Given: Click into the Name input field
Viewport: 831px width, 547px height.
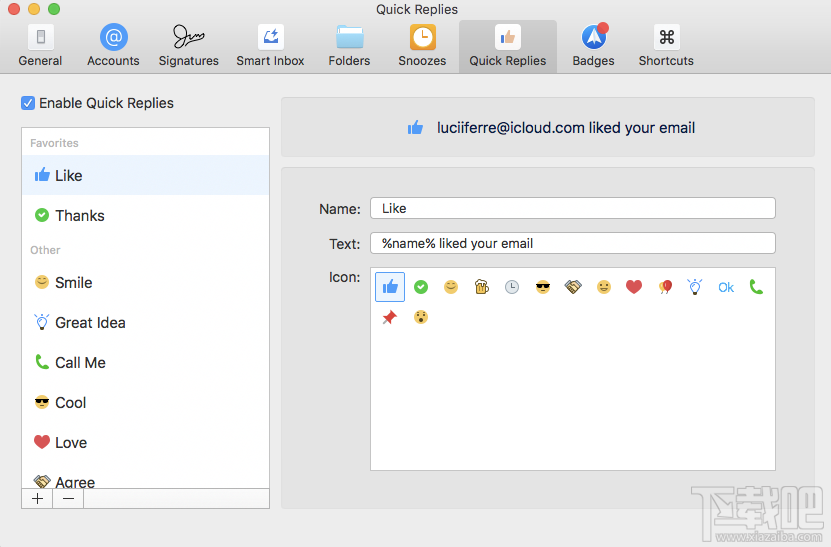Looking at the screenshot, I should click(573, 208).
